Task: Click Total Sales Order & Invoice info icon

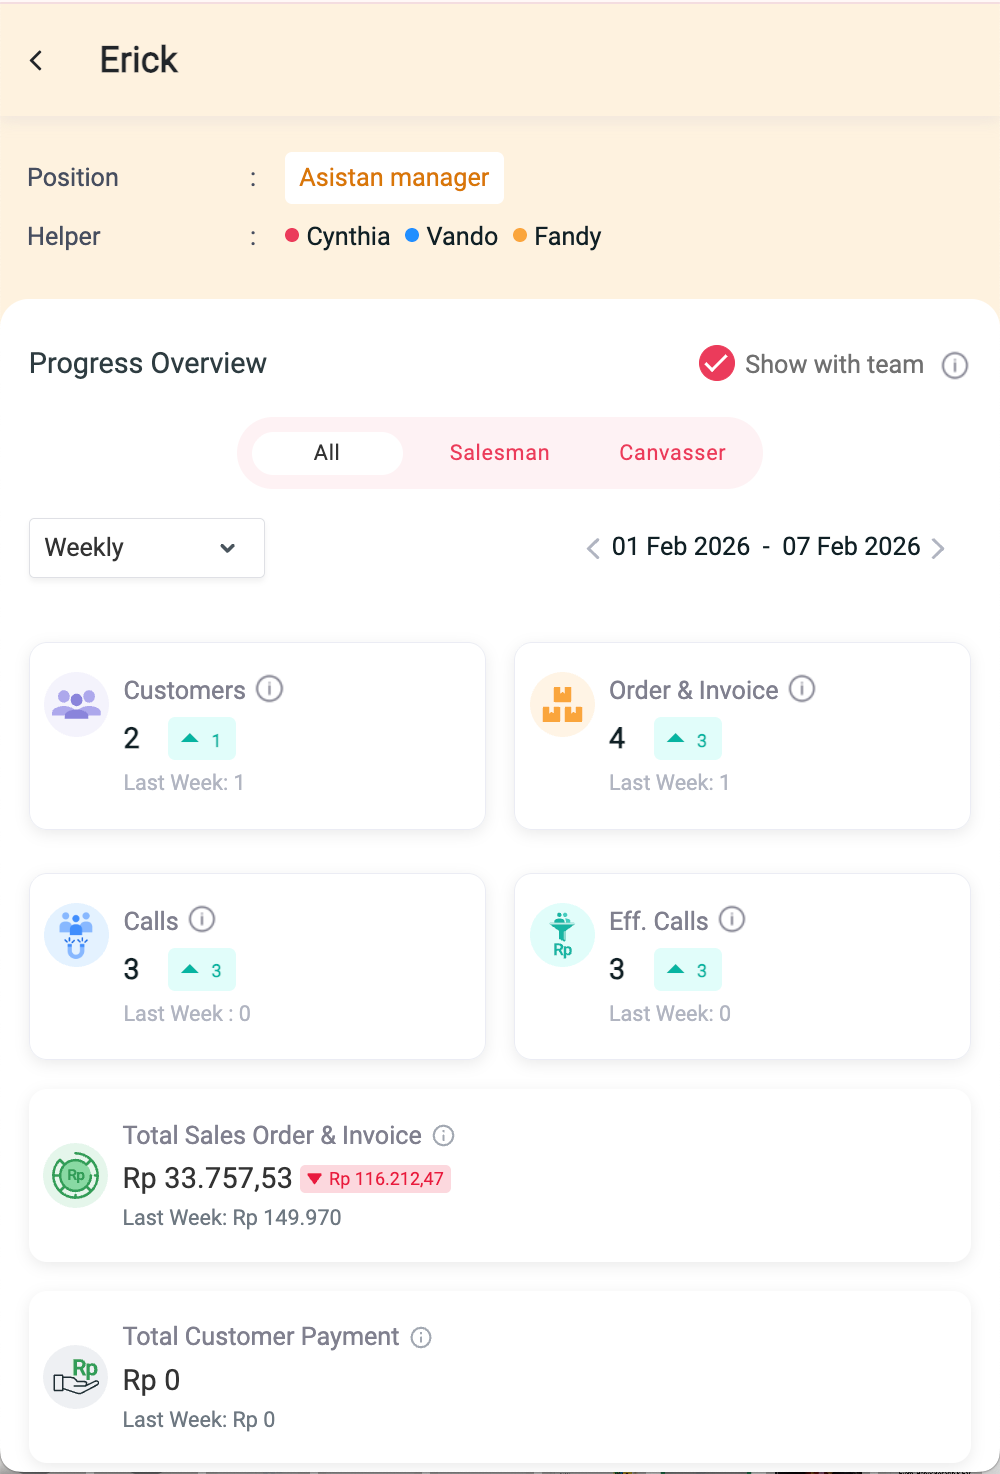Action: click(443, 1135)
